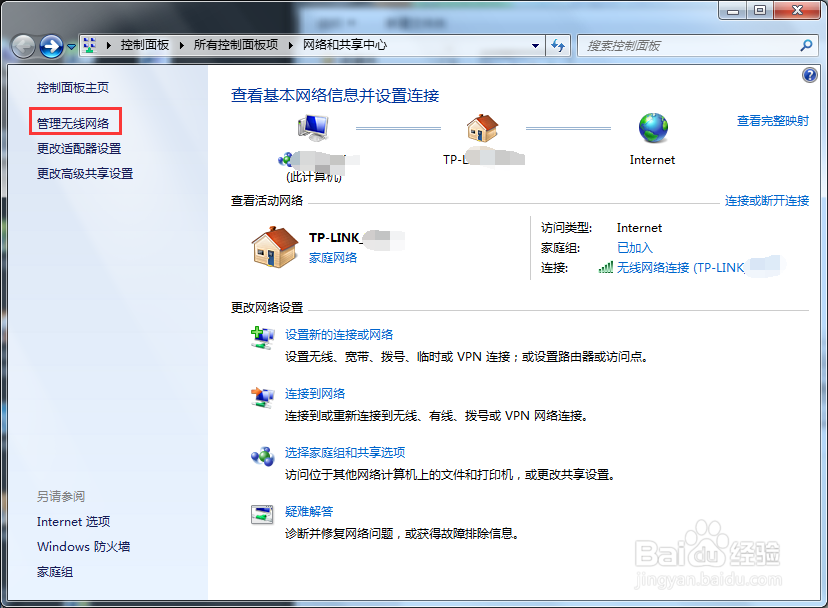Click the house router icon in network map

tap(482, 128)
